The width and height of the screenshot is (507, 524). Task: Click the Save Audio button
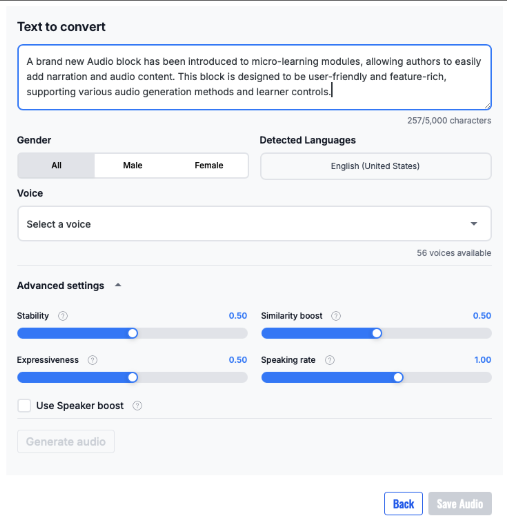(460, 504)
